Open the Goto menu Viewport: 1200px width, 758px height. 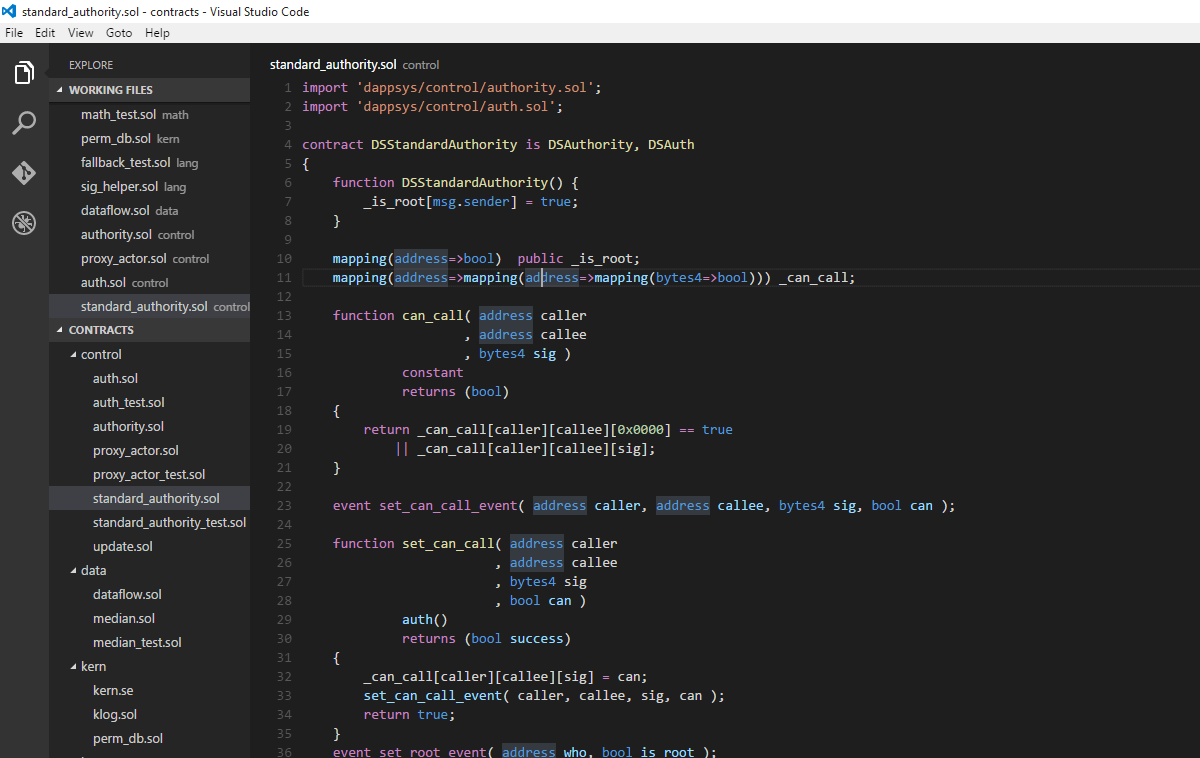119,33
